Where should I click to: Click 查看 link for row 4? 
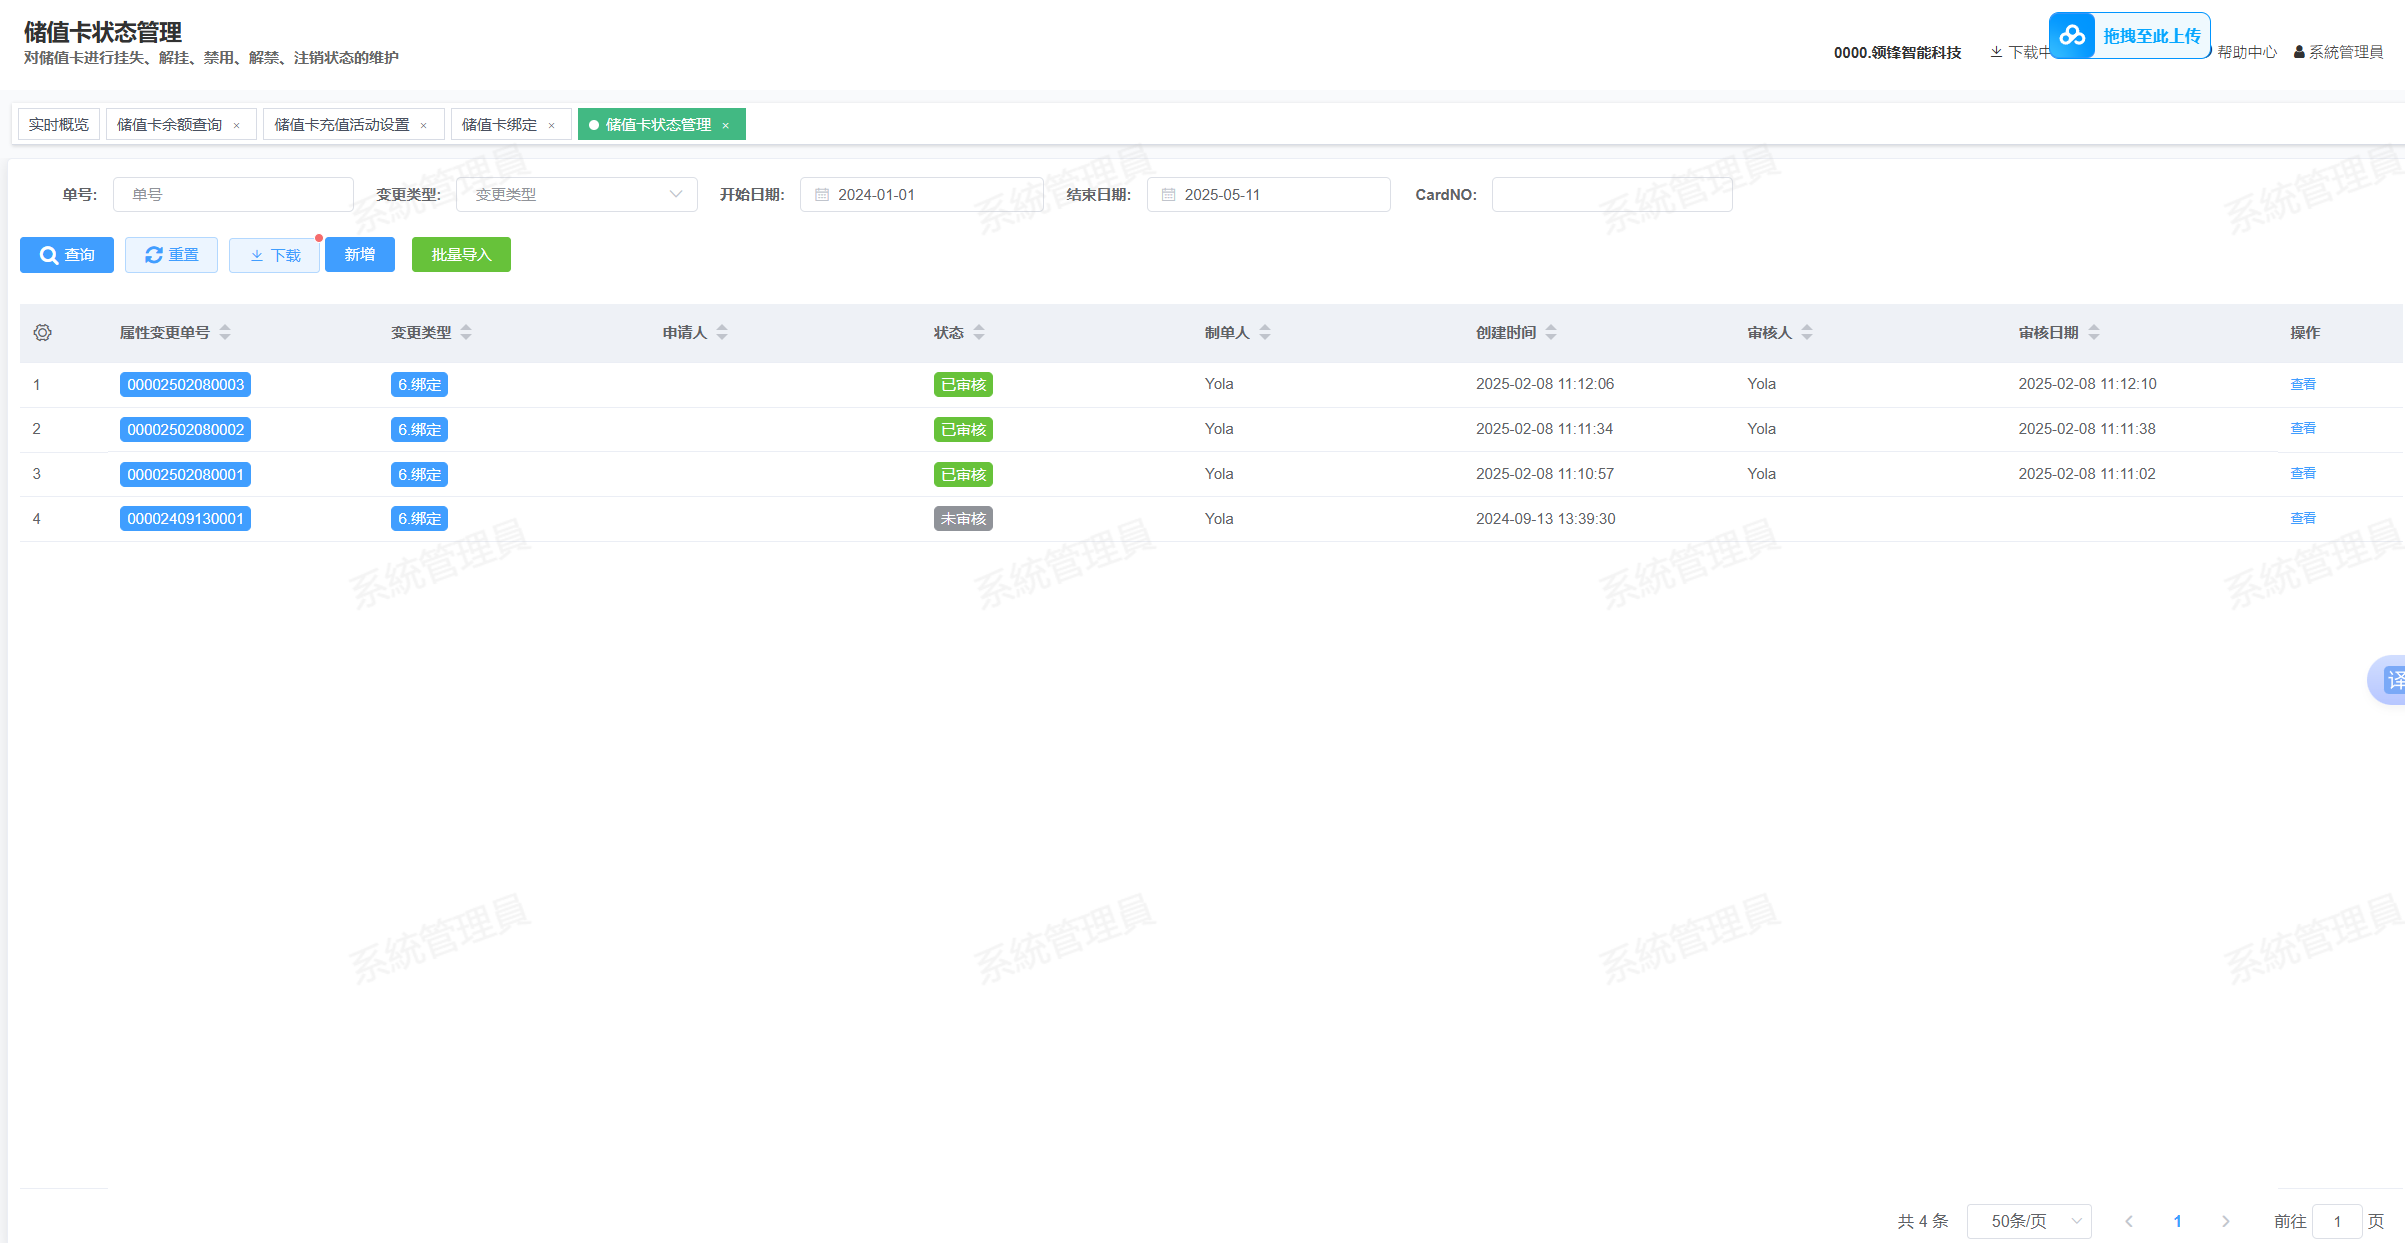tap(2302, 518)
